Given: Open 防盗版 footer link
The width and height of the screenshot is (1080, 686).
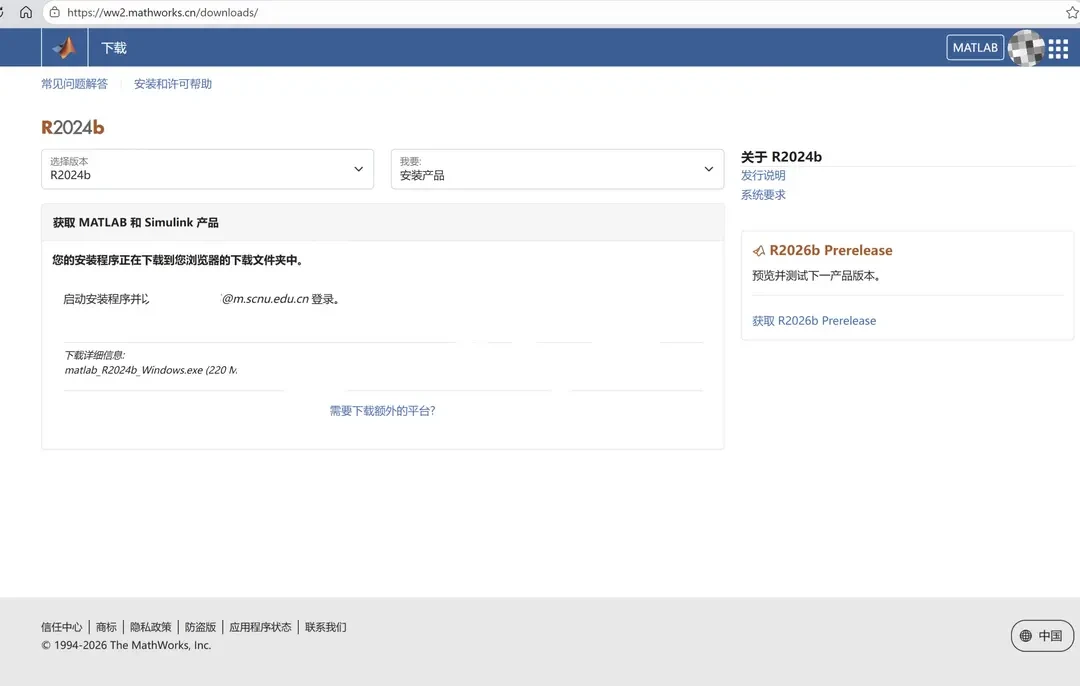Looking at the screenshot, I should (200, 627).
